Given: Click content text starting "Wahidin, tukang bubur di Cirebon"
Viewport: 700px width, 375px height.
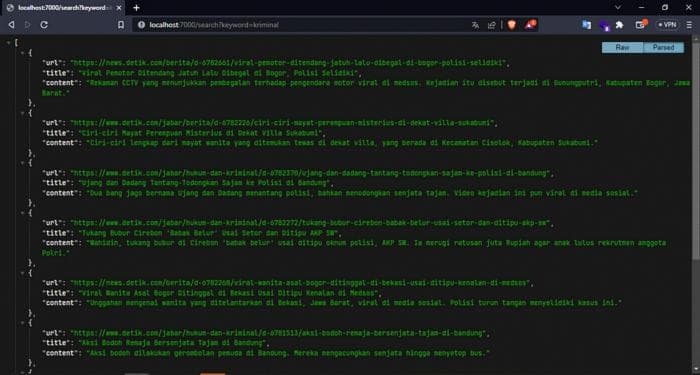Looking at the screenshot, I should point(354,248).
